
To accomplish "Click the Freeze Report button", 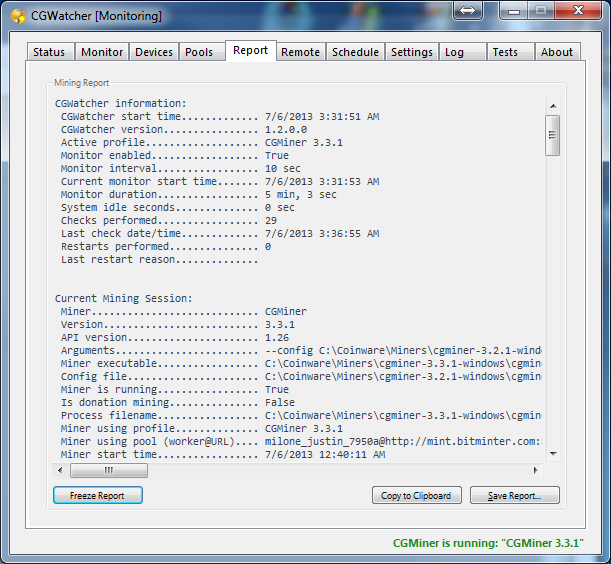I will [x=97, y=495].
